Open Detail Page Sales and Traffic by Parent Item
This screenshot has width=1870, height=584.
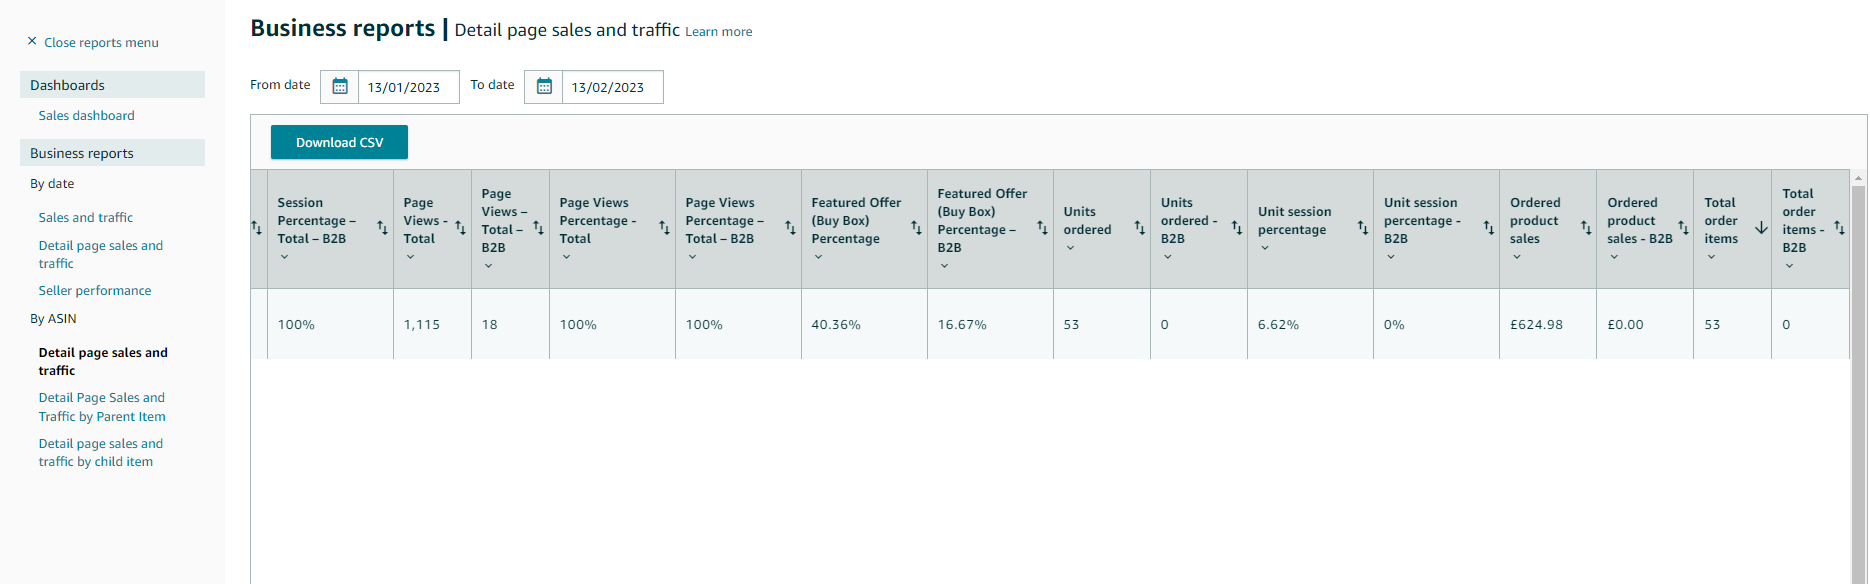click(x=102, y=407)
